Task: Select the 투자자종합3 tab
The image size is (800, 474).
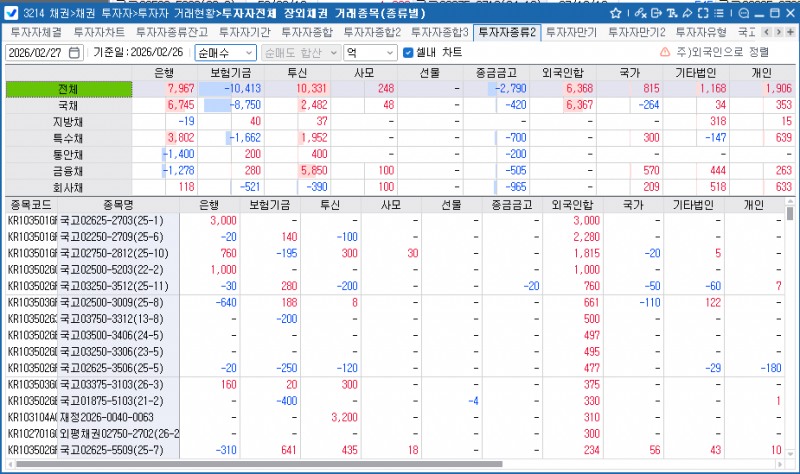Action: pyautogui.click(x=440, y=32)
